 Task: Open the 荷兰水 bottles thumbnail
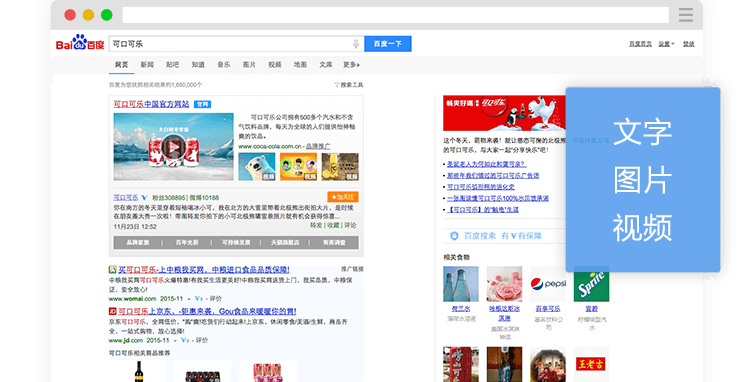point(461,284)
